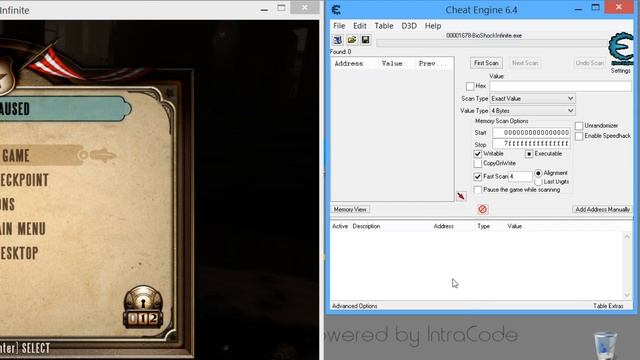Open the Scan Type dropdown
Screen dimensions: 640x360
coord(532,99)
